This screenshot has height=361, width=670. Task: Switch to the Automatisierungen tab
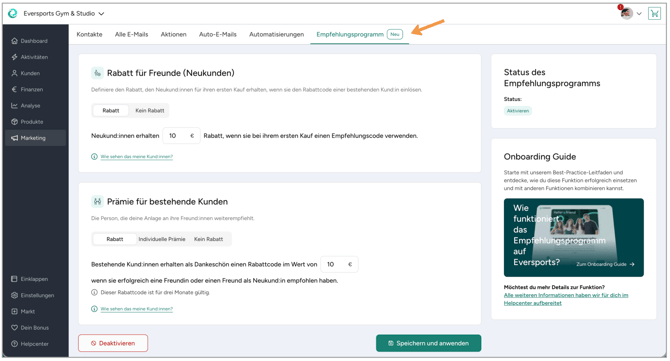pyautogui.click(x=276, y=35)
